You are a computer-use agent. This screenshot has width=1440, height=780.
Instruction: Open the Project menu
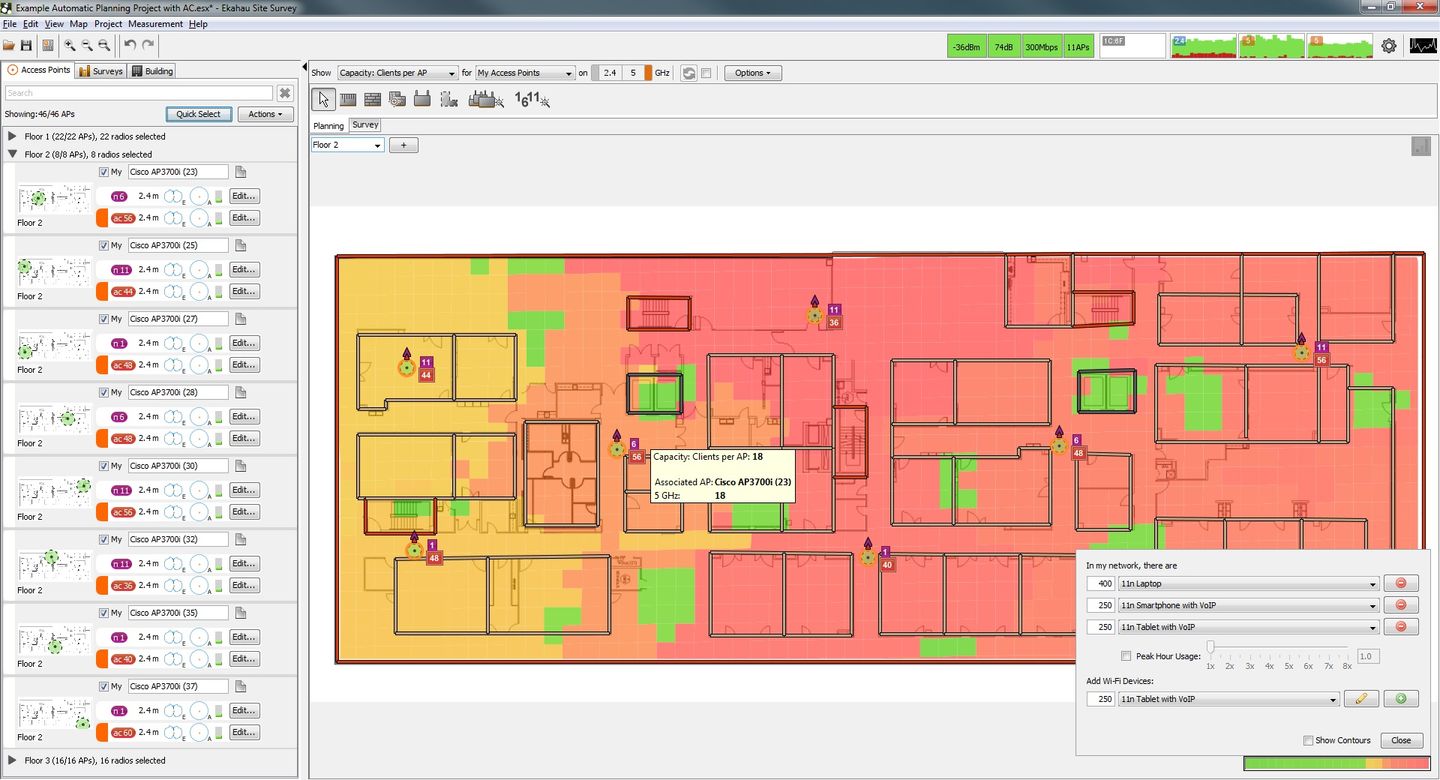(x=108, y=24)
